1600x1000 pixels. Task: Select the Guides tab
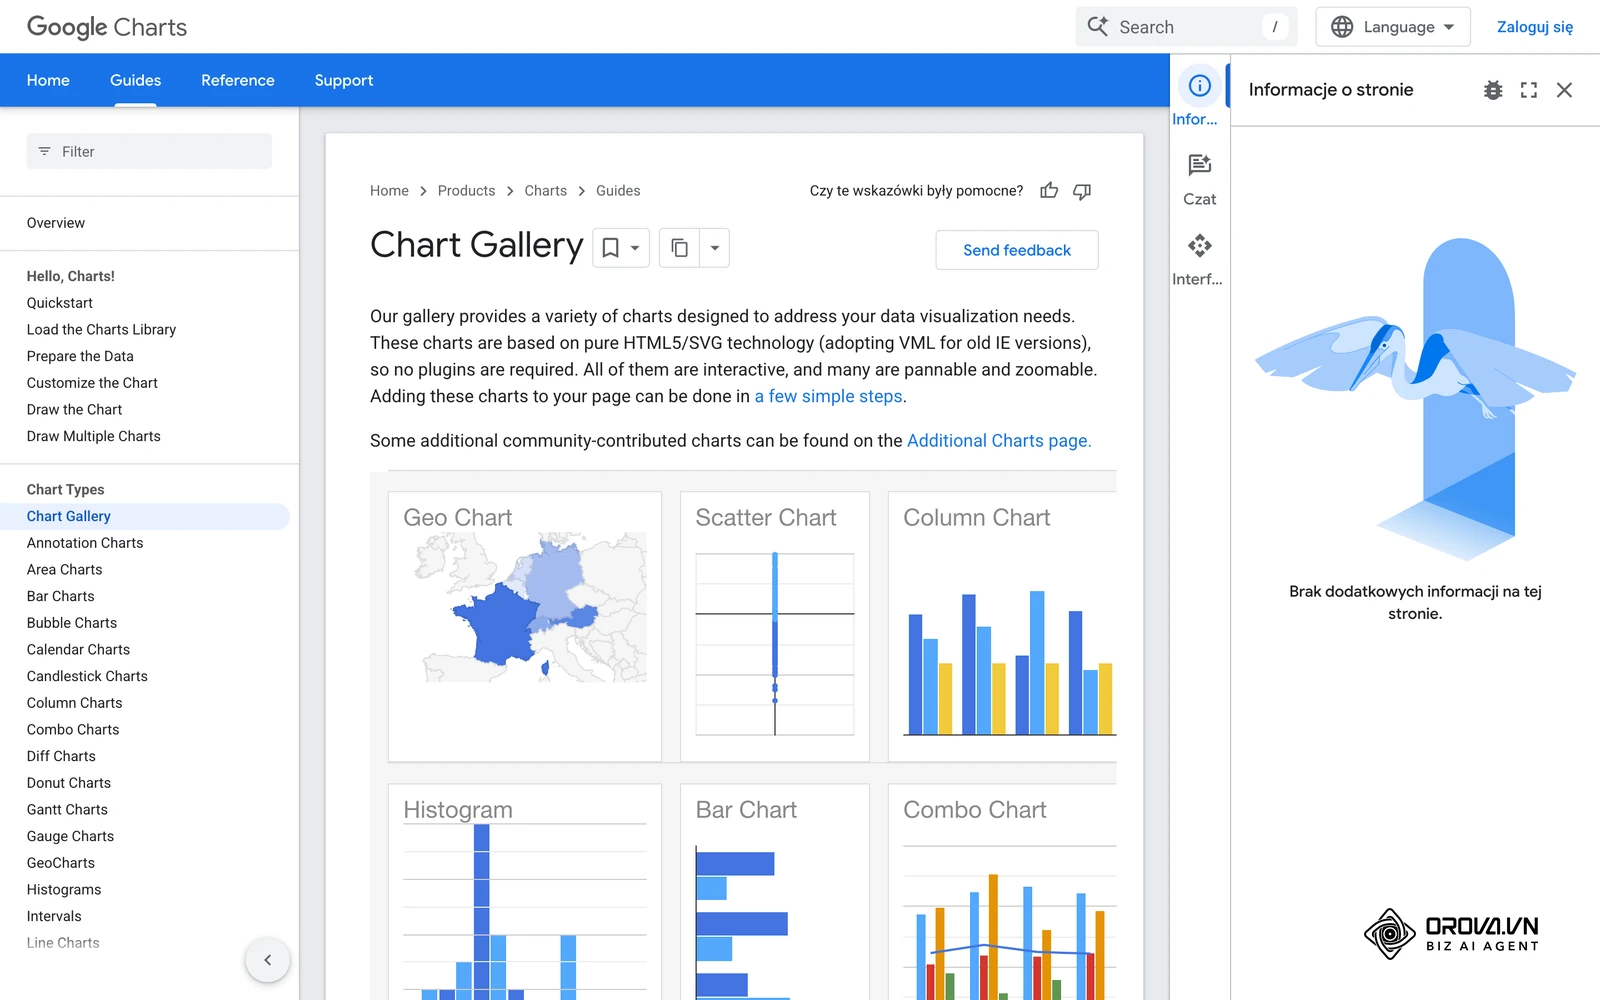(x=135, y=80)
